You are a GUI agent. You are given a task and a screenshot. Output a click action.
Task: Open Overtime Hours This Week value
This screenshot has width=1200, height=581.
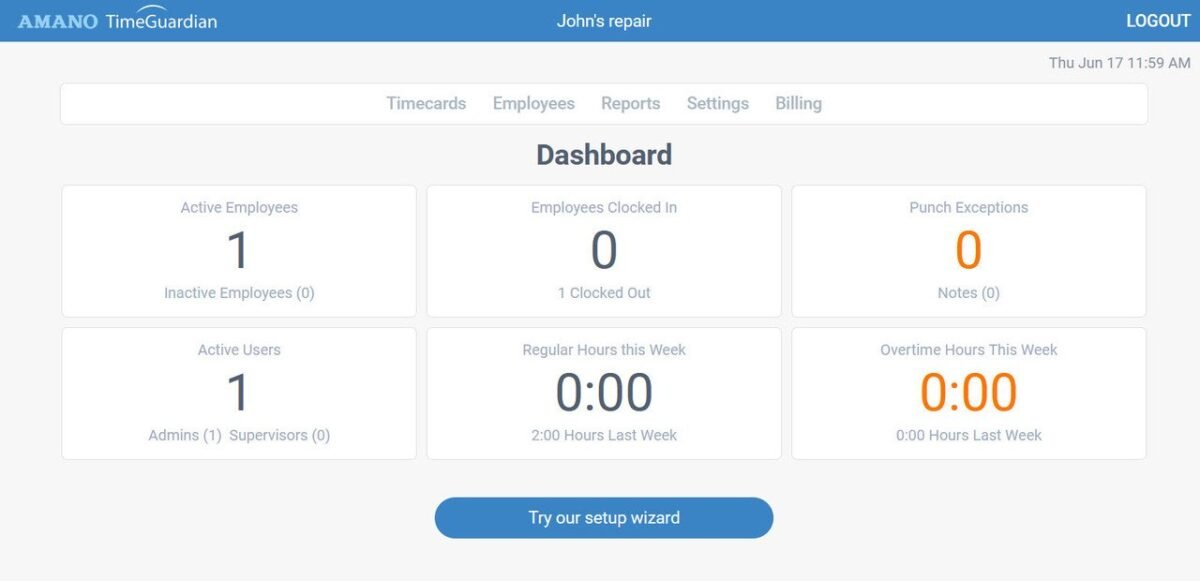point(968,392)
